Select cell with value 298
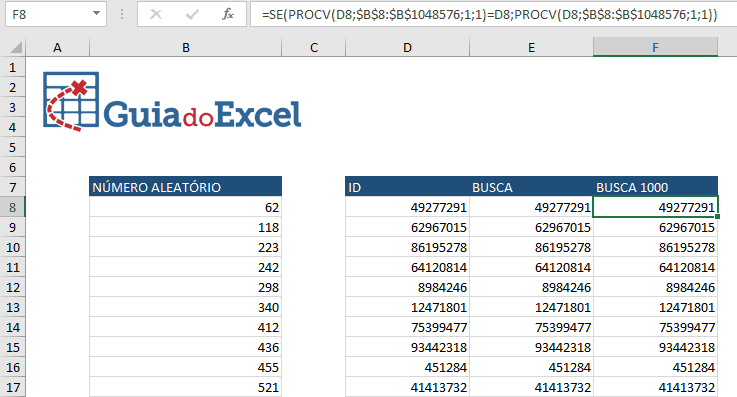Screen dimensions: 737x397 (186, 287)
